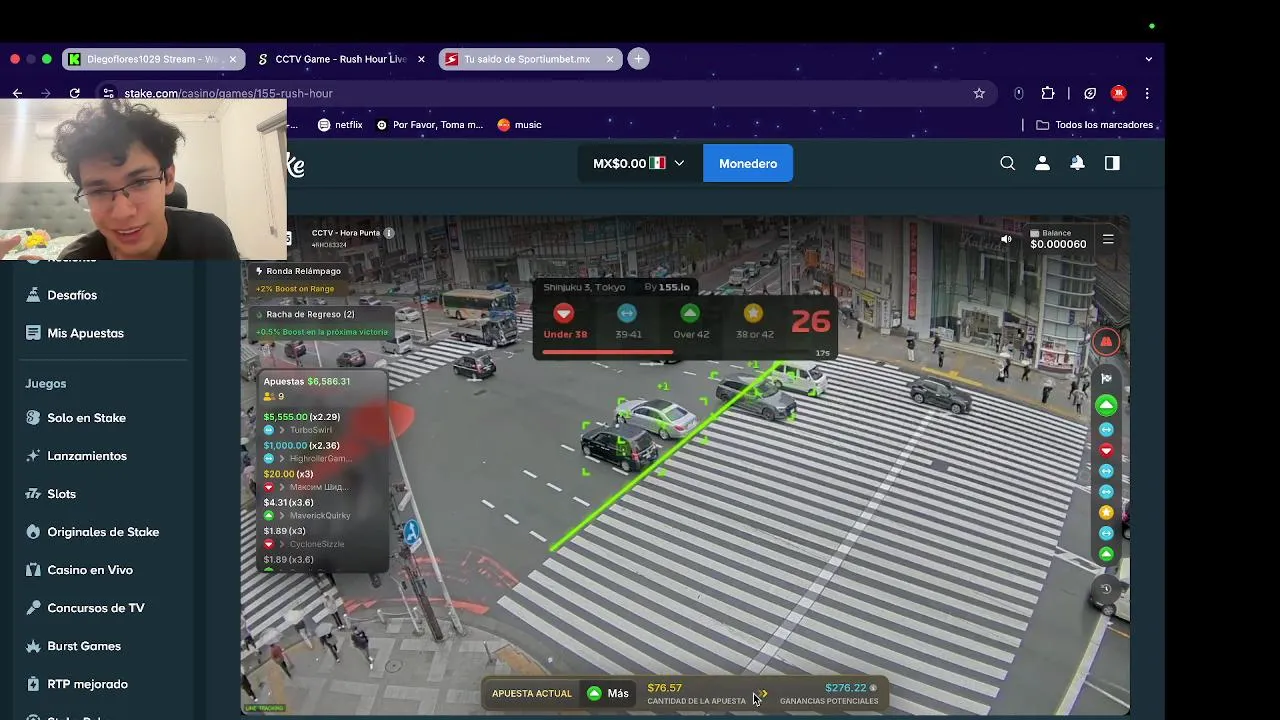The height and width of the screenshot is (720, 1280).
Task: Open the game hamburger menu
Action: click(x=1108, y=239)
